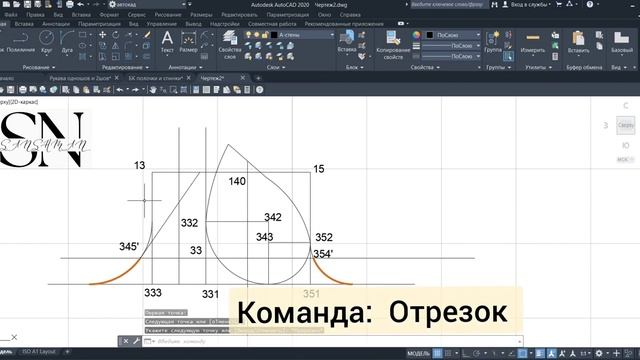Open Layer Properties (Свойства слоя)
The height and width of the screenshot is (360, 640).
[230, 45]
